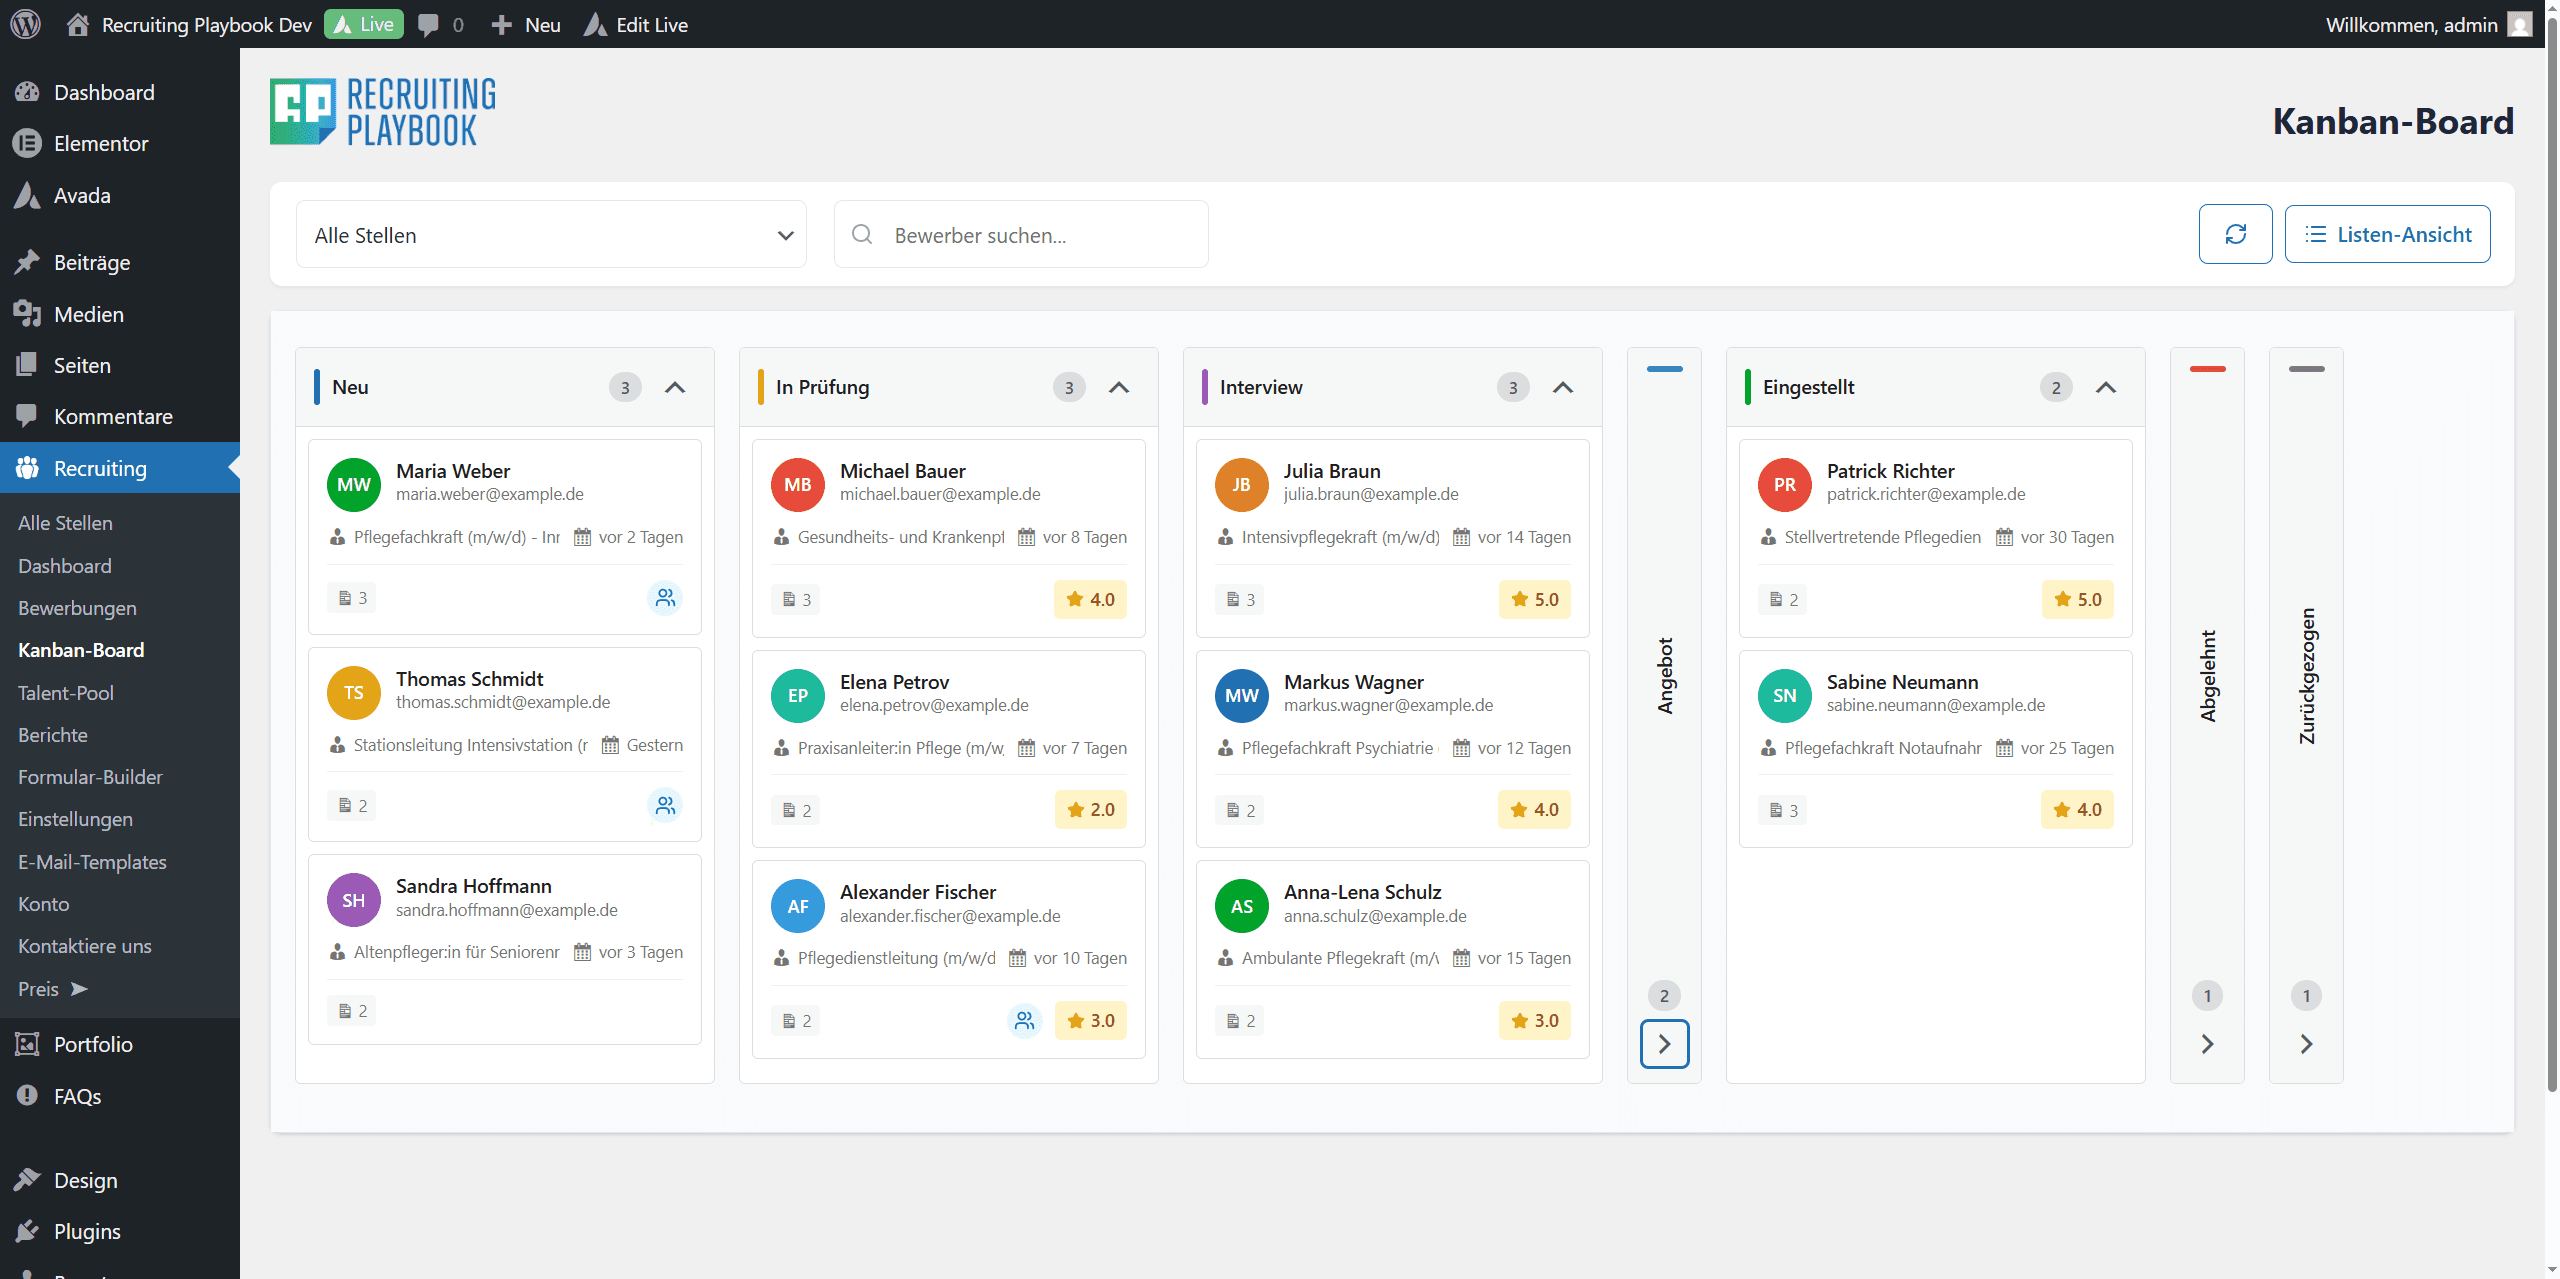Collapse the In Prüfung column

[x=1119, y=387]
